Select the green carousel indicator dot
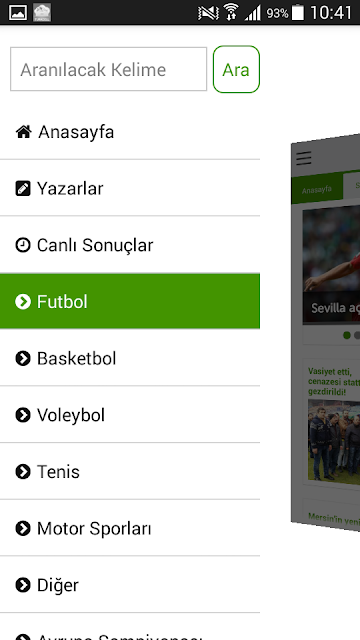This screenshot has height=640, width=360. click(x=347, y=335)
